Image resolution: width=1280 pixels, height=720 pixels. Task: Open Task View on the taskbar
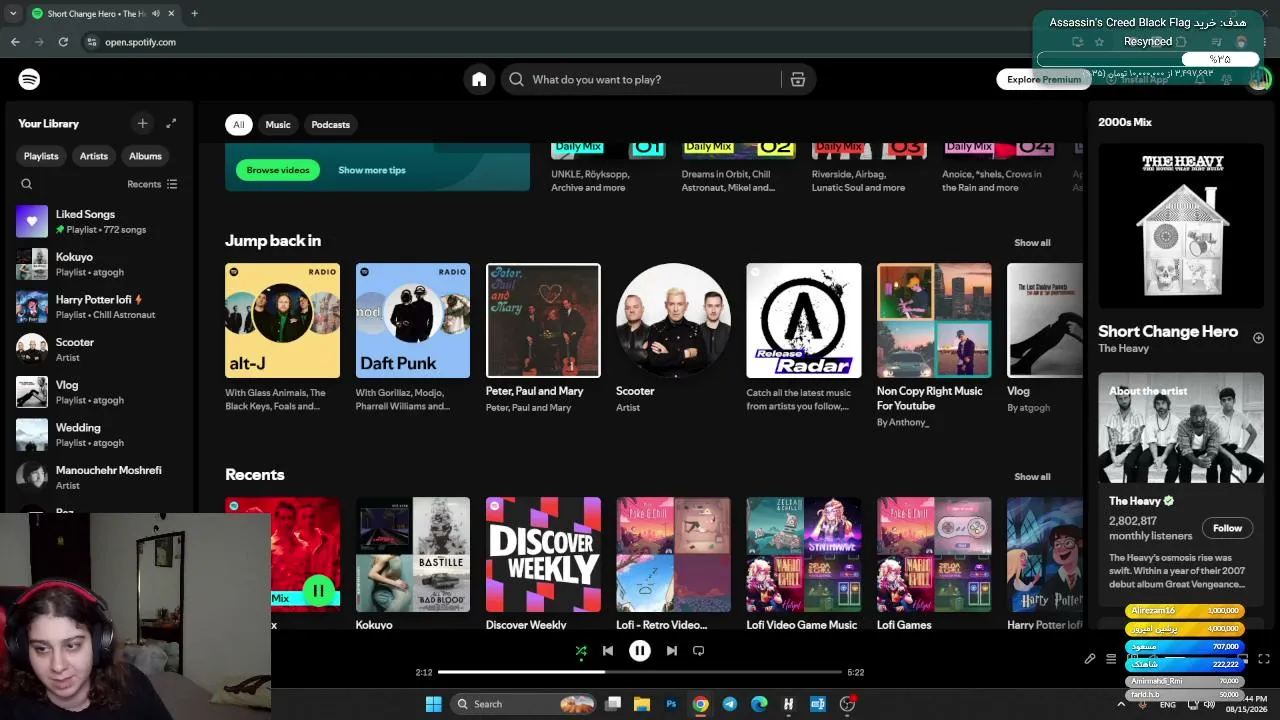point(613,704)
